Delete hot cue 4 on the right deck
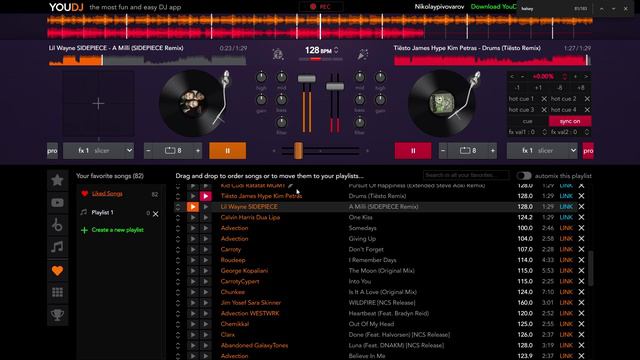The height and width of the screenshot is (360, 640). (587, 110)
